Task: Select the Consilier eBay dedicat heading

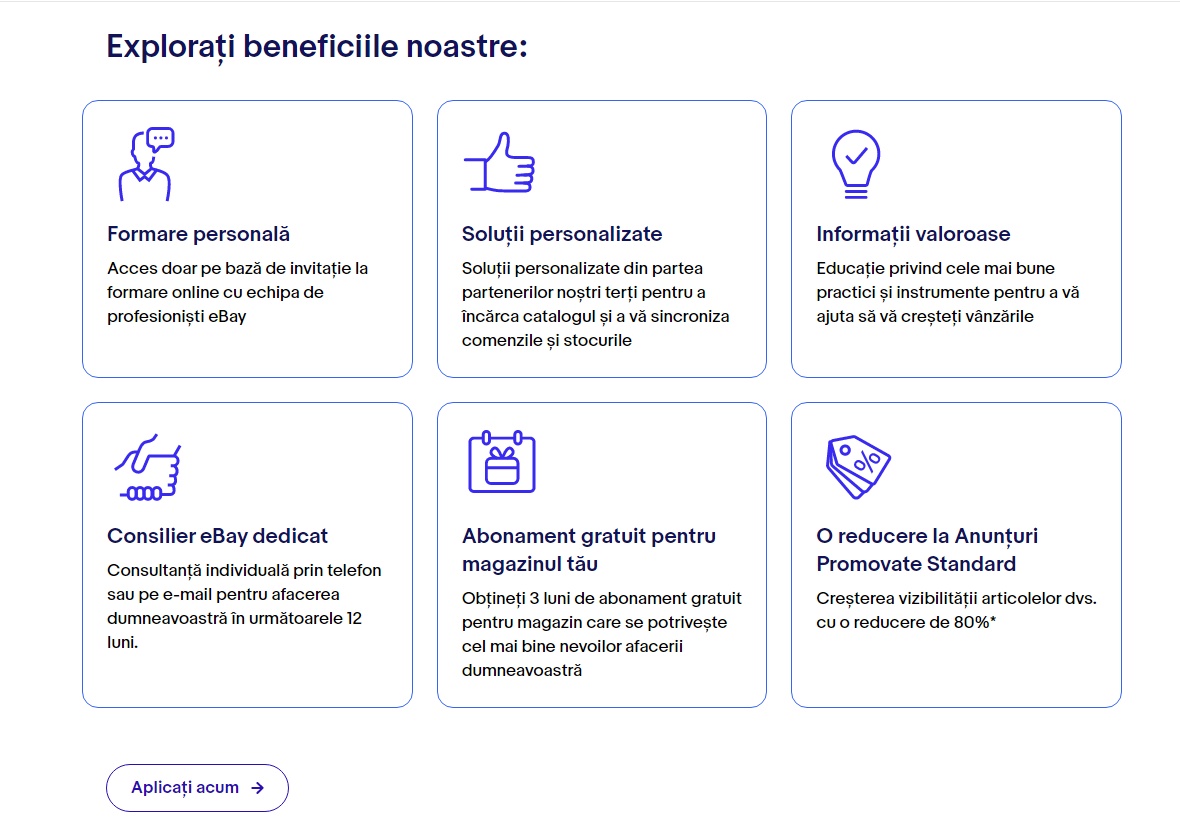Action: pyautogui.click(x=217, y=536)
